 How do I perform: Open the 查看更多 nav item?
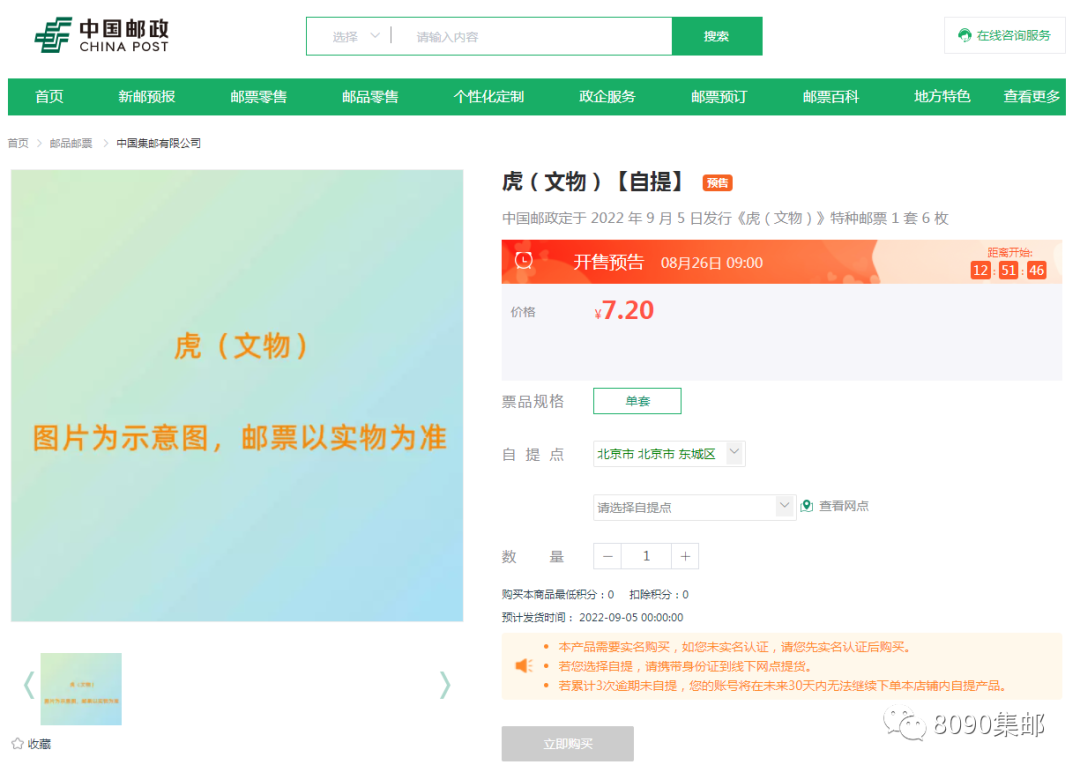click(1032, 96)
